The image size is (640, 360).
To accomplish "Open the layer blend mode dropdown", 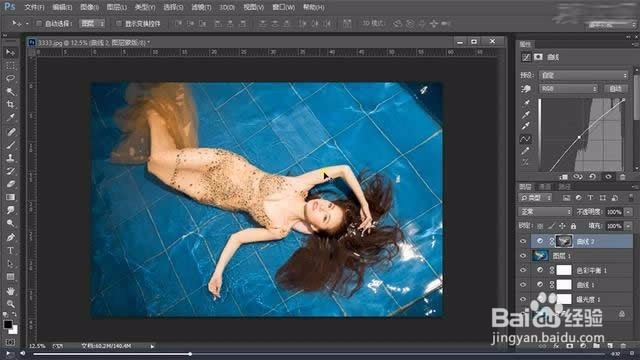I will click(545, 212).
